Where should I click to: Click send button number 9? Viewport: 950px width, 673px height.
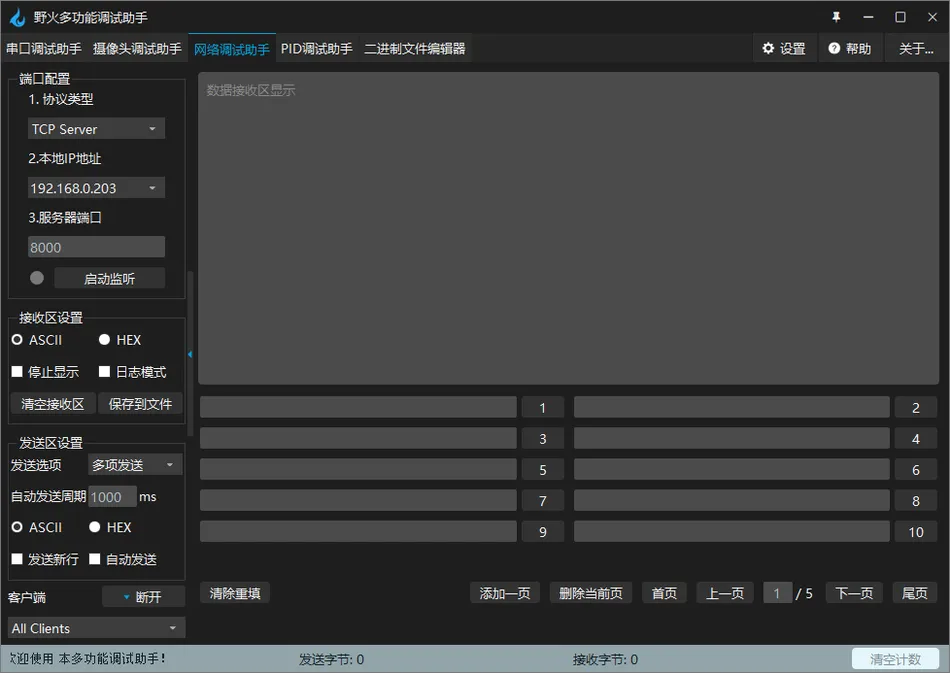click(x=543, y=531)
